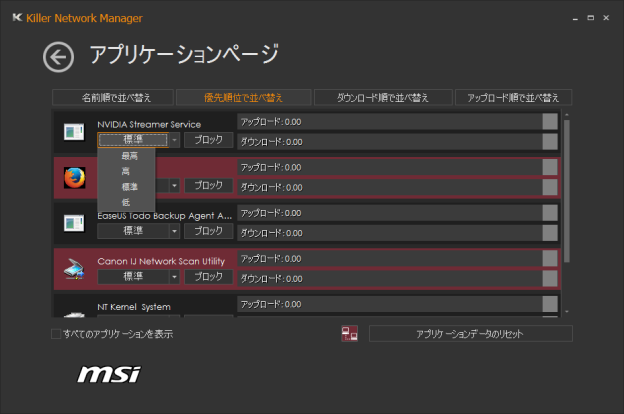The image size is (624, 414).
Task: Click the MSI logo
Action: tap(109, 374)
